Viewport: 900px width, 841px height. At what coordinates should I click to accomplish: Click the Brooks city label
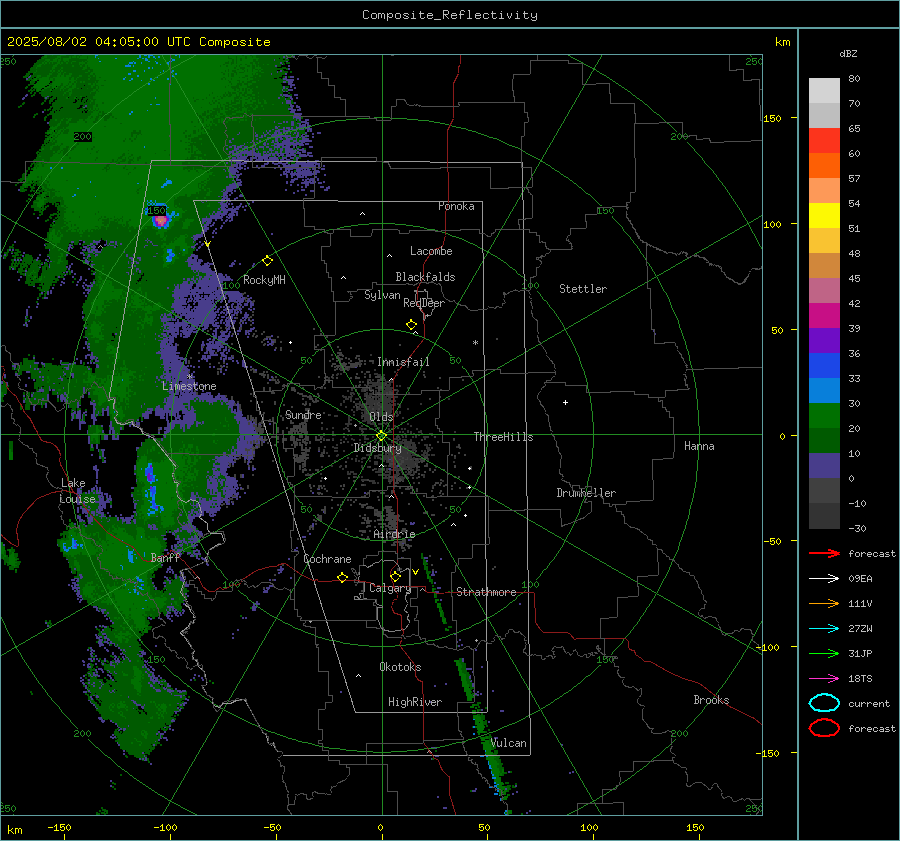pyautogui.click(x=711, y=700)
